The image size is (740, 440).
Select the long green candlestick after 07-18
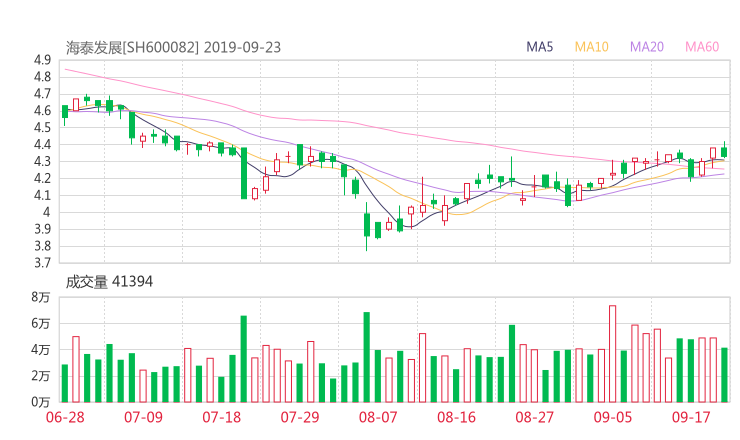(x=244, y=173)
